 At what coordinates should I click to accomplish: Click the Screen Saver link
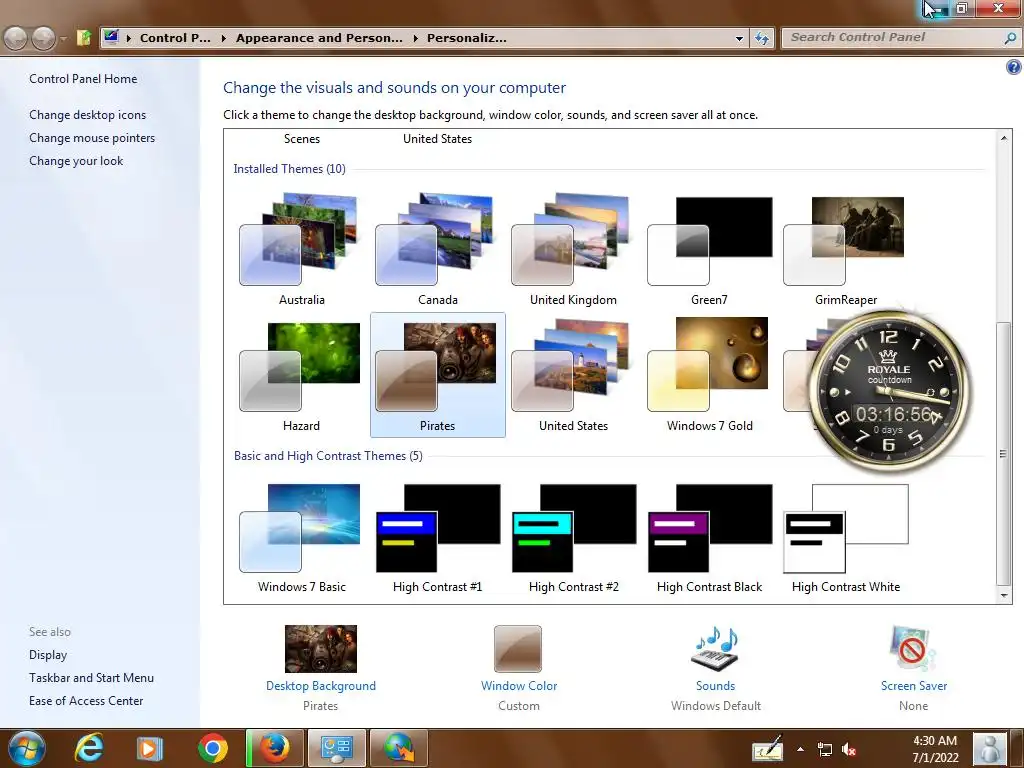(x=914, y=686)
